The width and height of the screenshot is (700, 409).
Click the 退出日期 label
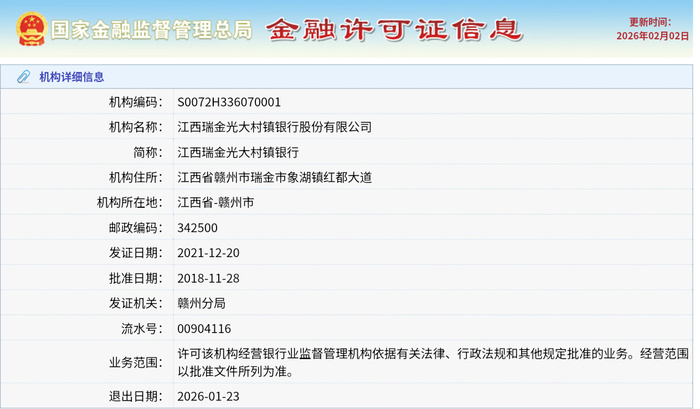[x=136, y=396]
